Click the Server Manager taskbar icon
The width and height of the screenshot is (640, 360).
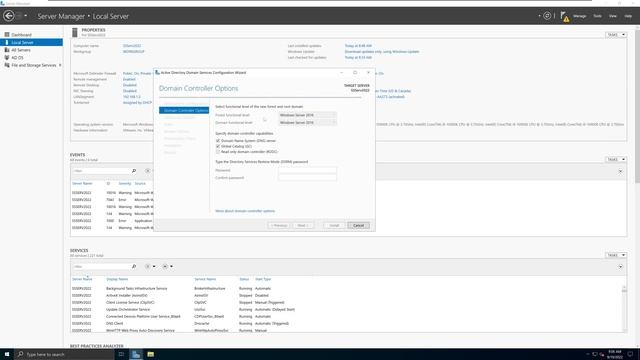click(x=136, y=354)
